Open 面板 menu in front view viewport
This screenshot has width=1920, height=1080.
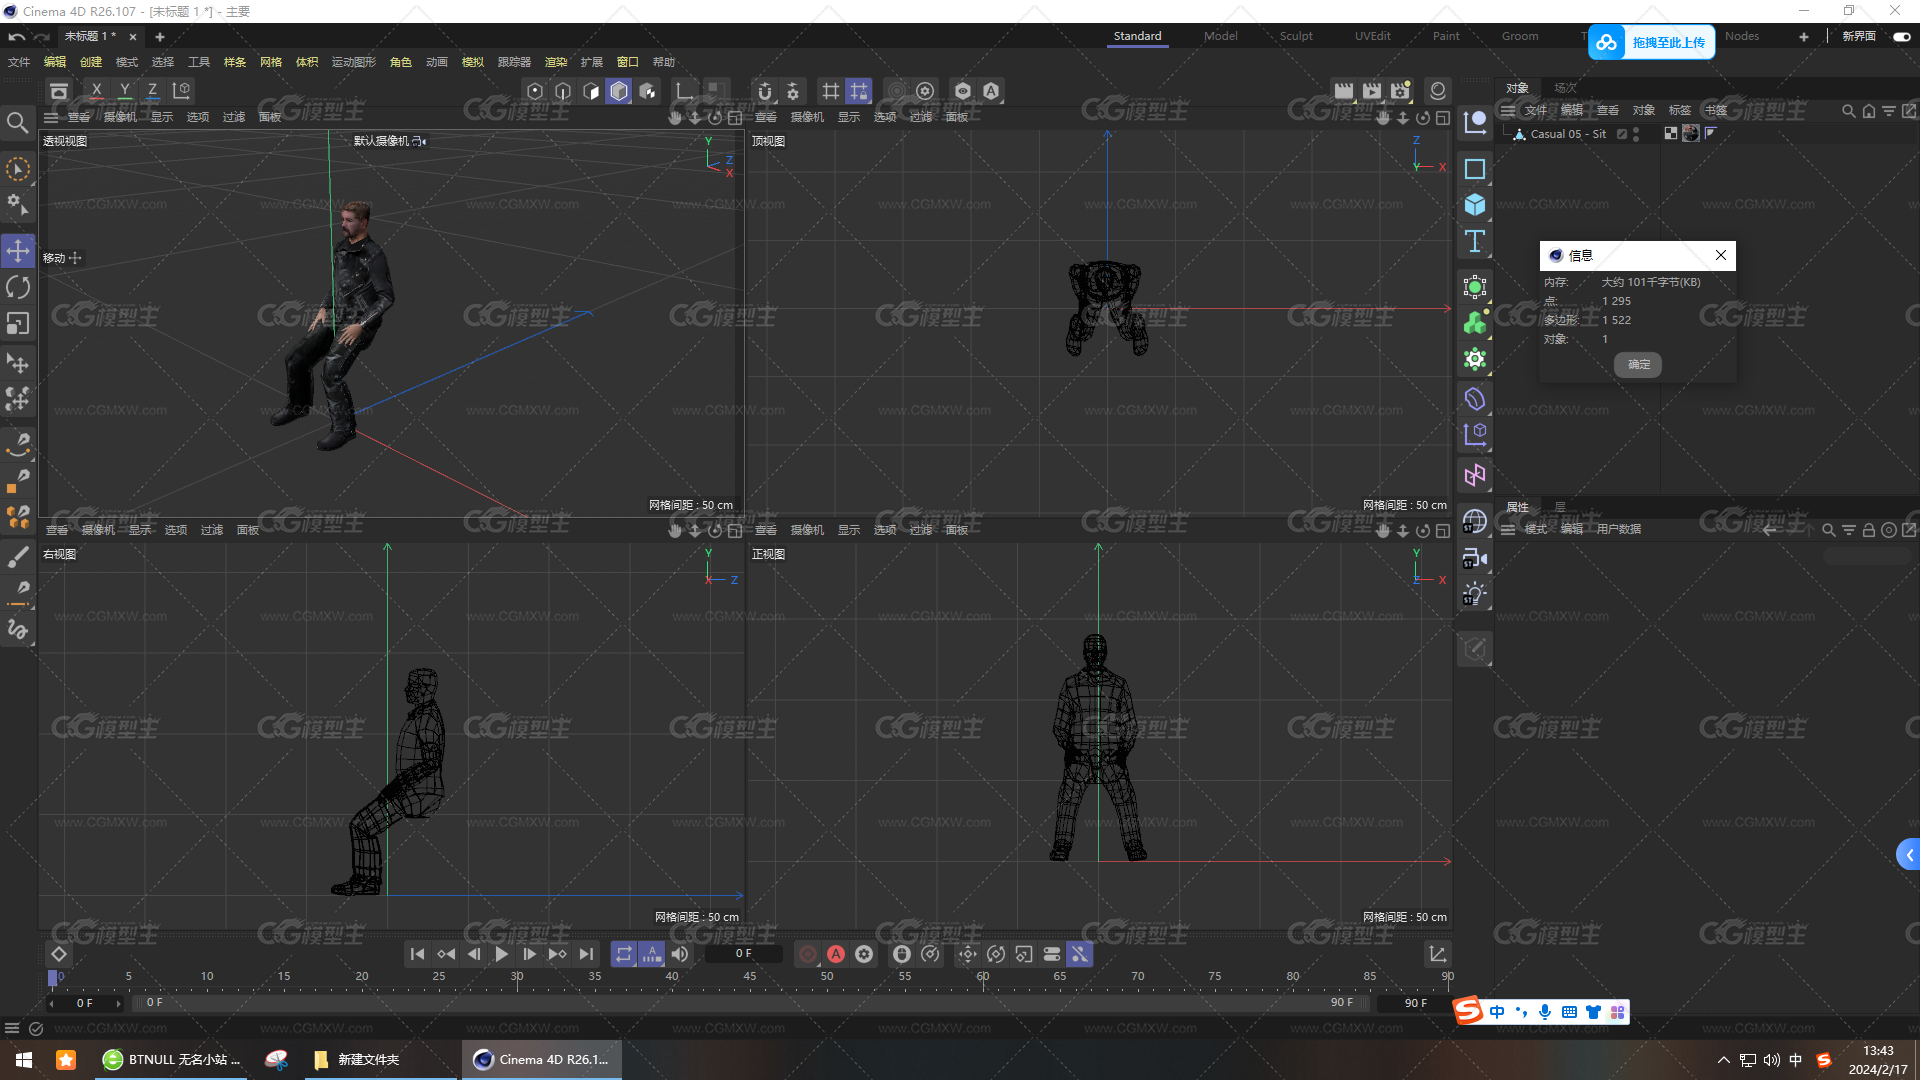click(x=957, y=530)
